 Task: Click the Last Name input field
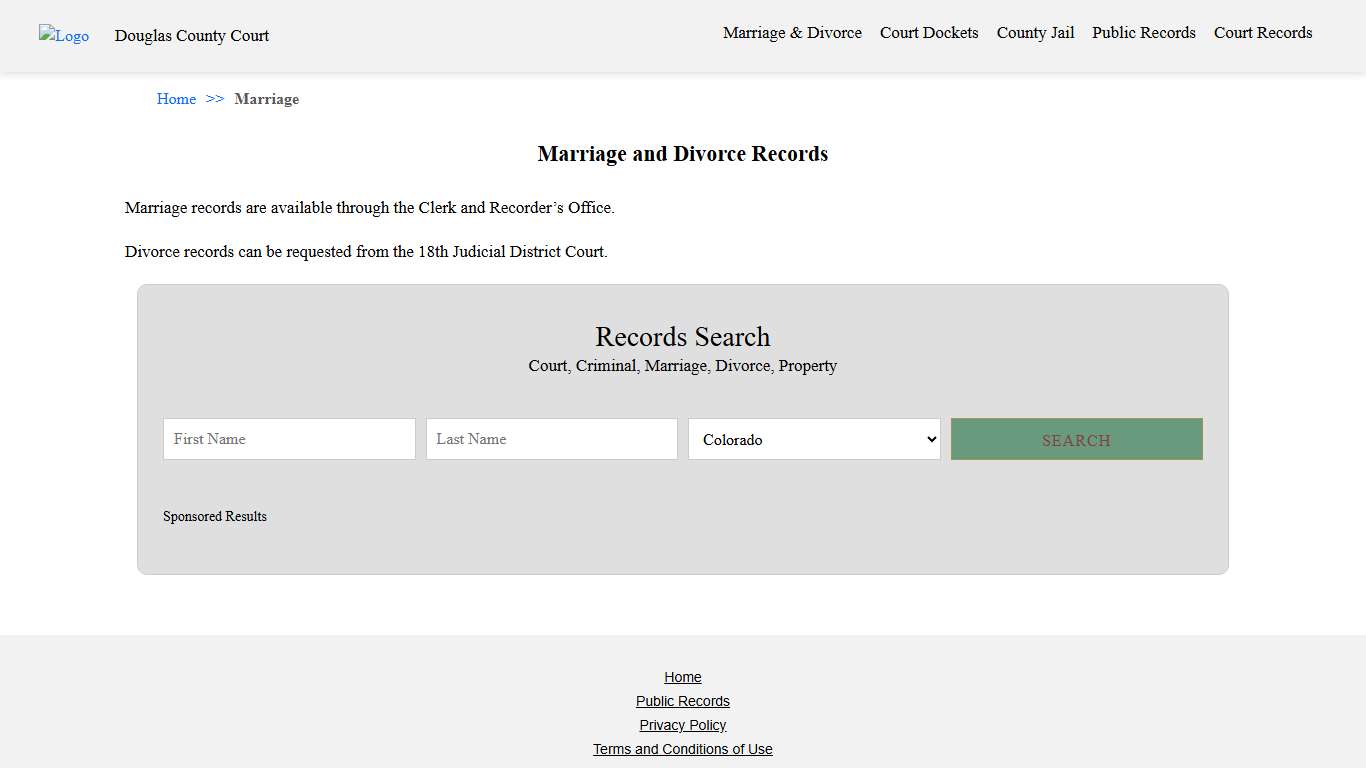coord(551,439)
